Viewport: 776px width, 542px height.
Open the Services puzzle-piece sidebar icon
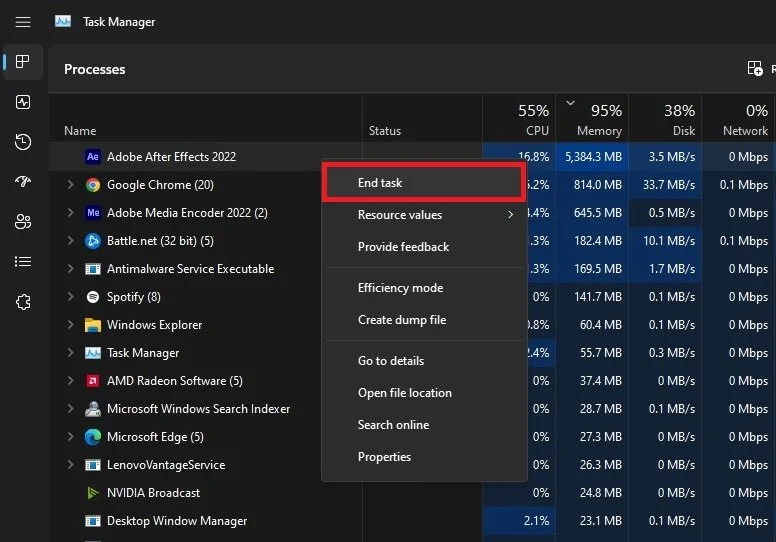pyautogui.click(x=23, y=302)
